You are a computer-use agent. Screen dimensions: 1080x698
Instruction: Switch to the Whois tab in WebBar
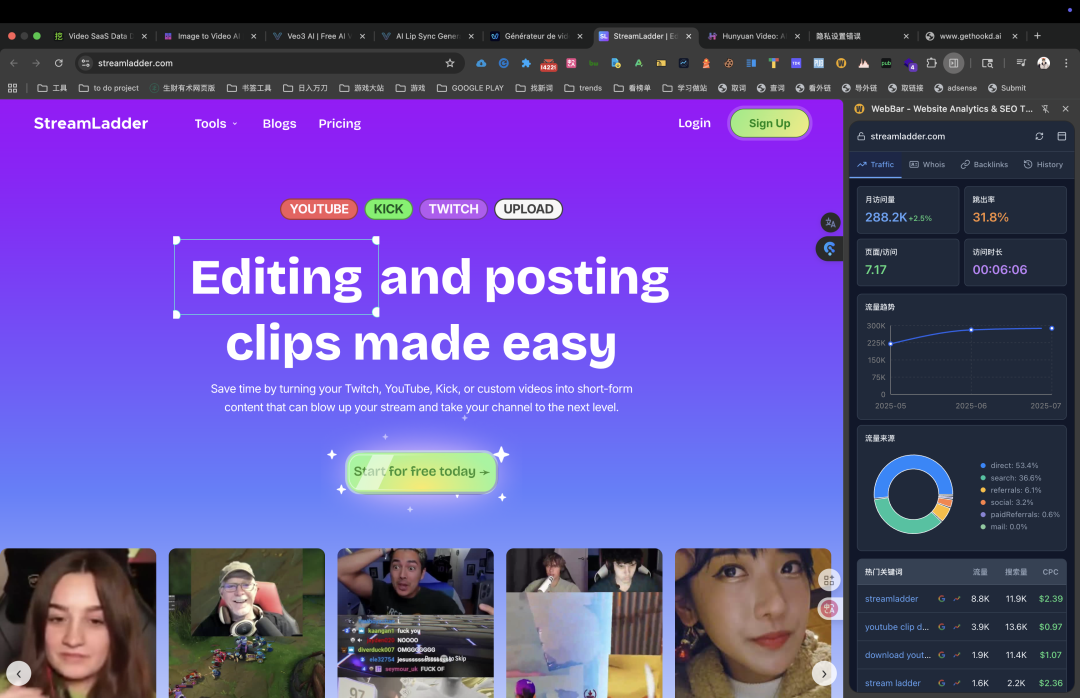click(x=927, y=165)
